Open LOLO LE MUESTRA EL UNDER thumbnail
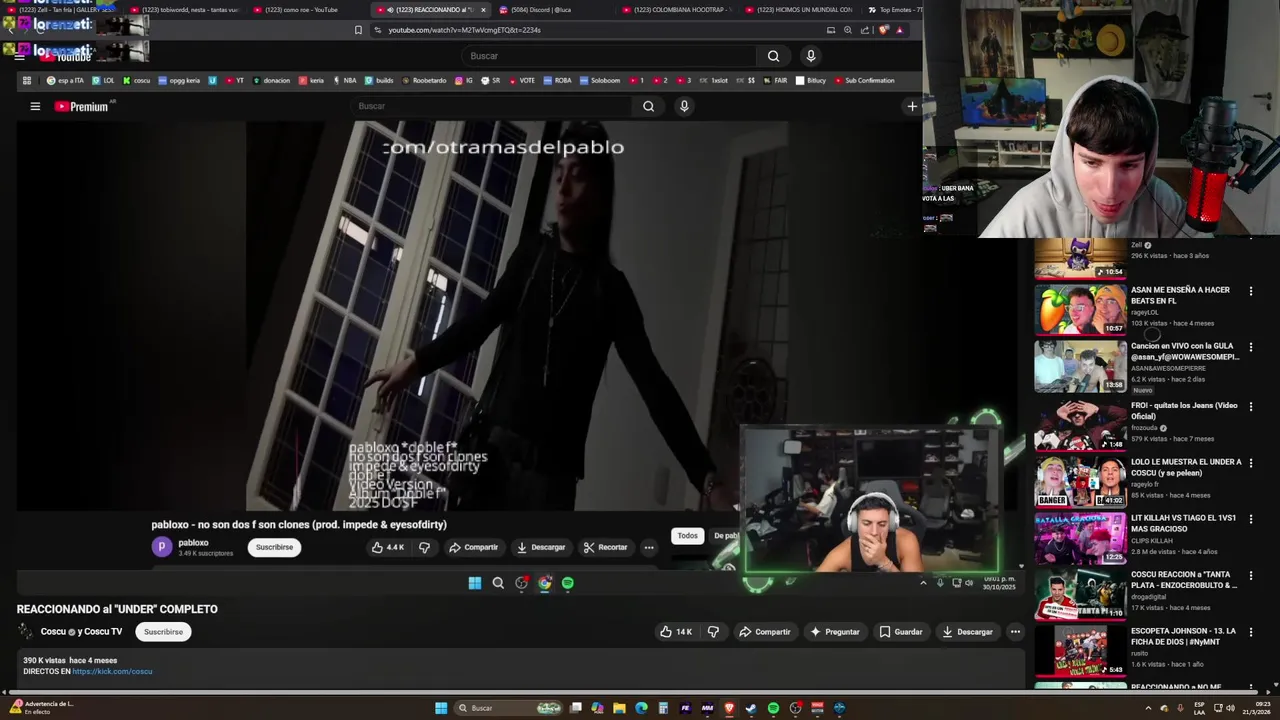1280x720 pixels. [1080, 481]
